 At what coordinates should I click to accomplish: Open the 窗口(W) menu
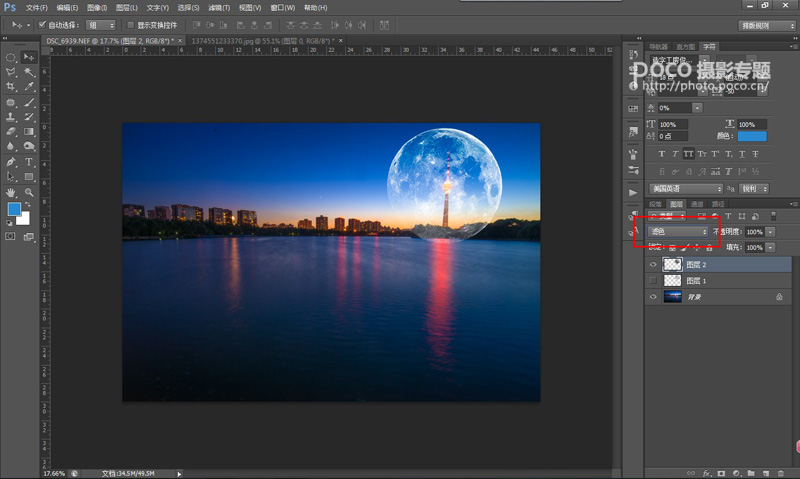click(283, 8)
